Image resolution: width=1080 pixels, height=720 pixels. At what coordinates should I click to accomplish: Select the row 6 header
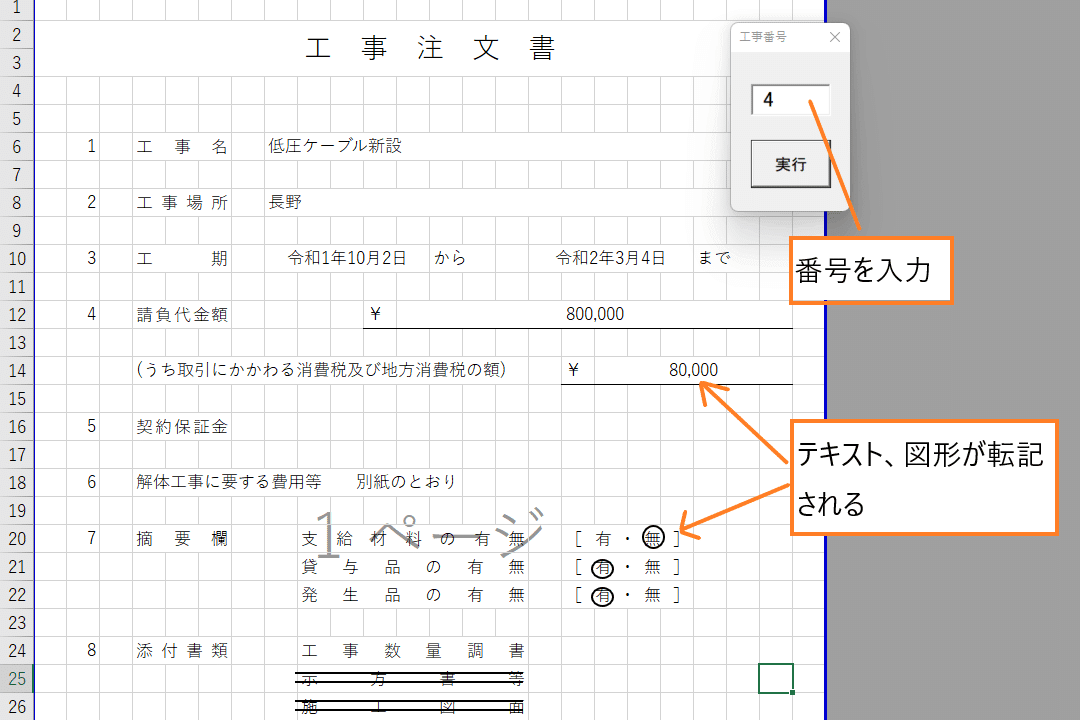[x=16, y=146]
